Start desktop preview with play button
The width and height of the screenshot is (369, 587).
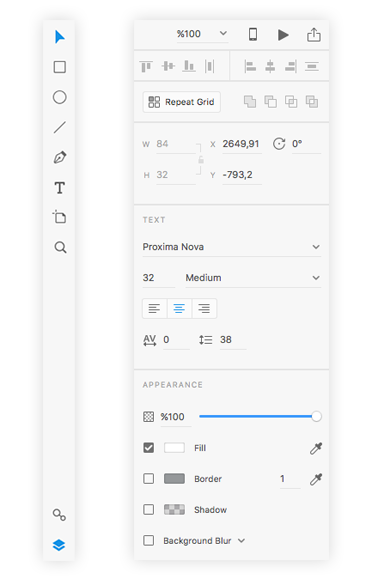click(283, 35)
